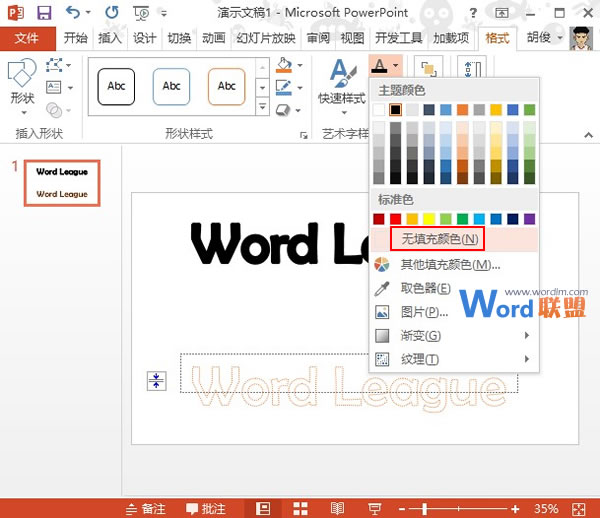This screenshot has width=600, height=518.
Task: Click the user account avatar picture
Action: (x=581, y=38)
